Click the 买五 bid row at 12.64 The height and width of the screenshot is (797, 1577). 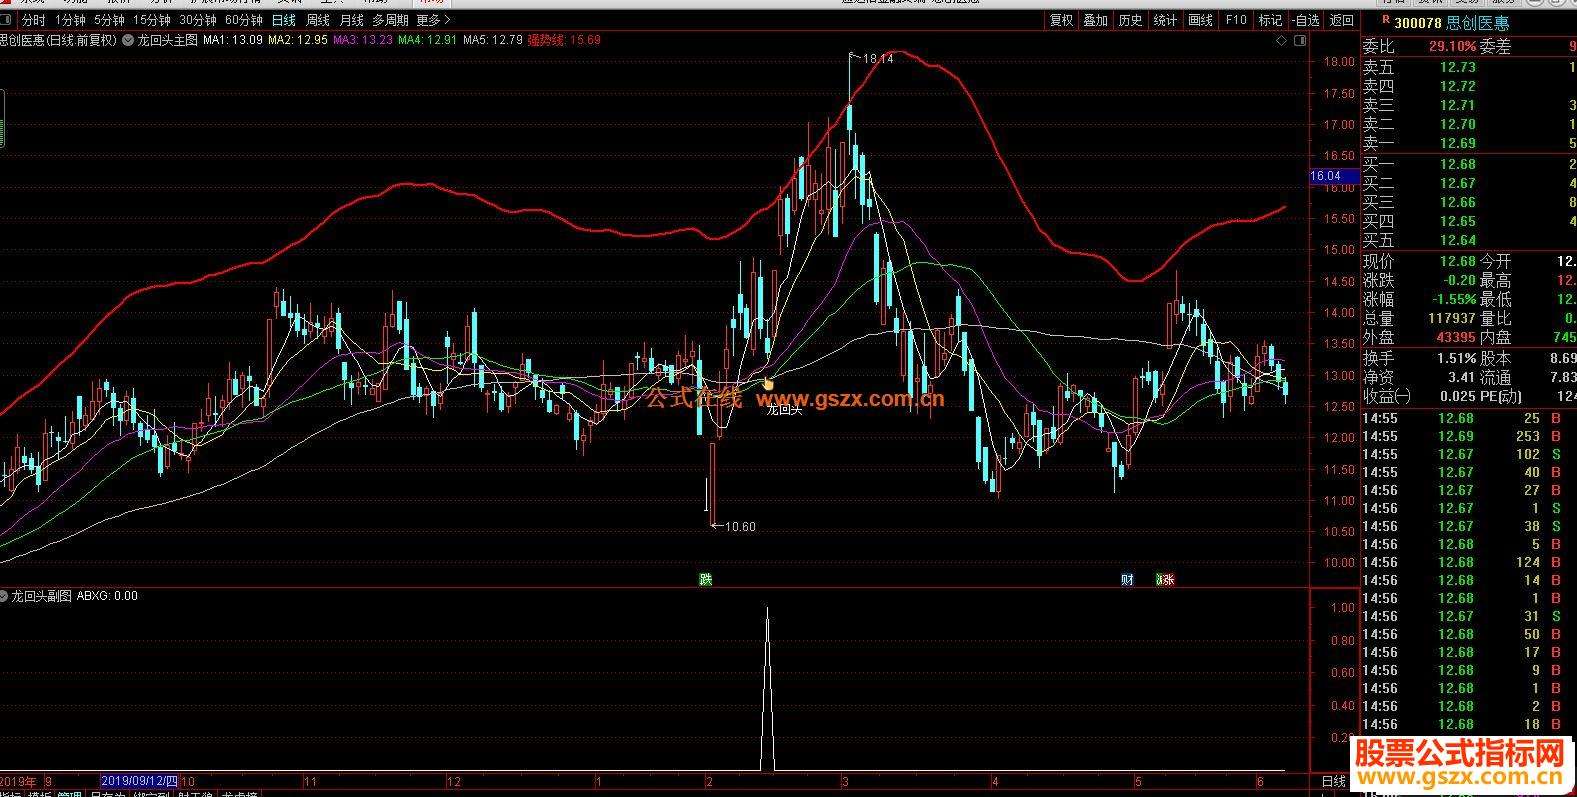[x=1468, y=240]
